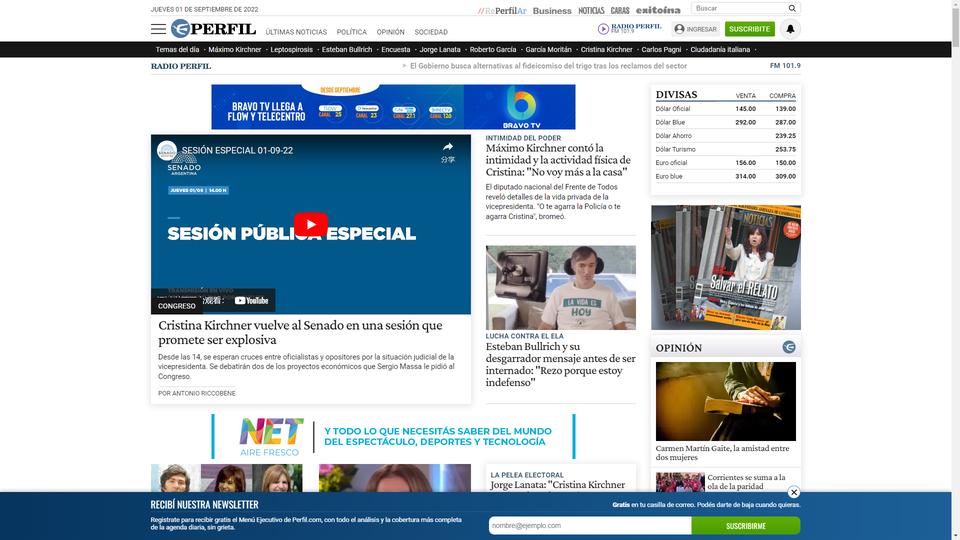Click the Dólar Blue row
Screen dimensions: 960x540
point(726,122)
